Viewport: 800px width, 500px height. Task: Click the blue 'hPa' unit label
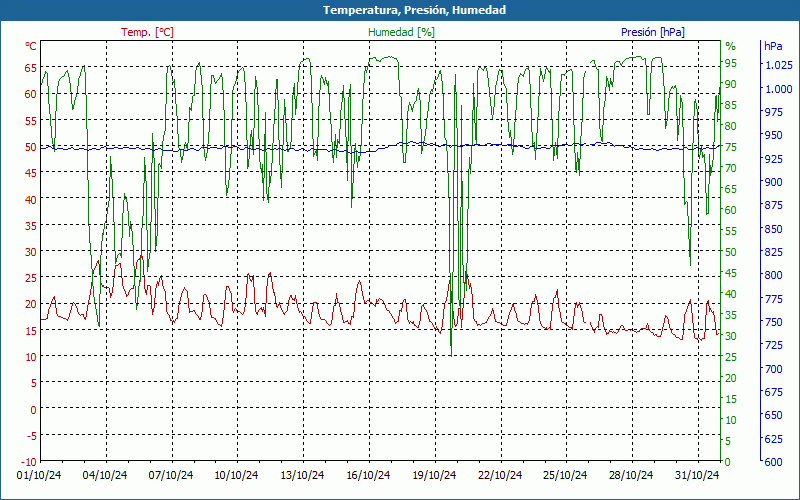[773, 46]
